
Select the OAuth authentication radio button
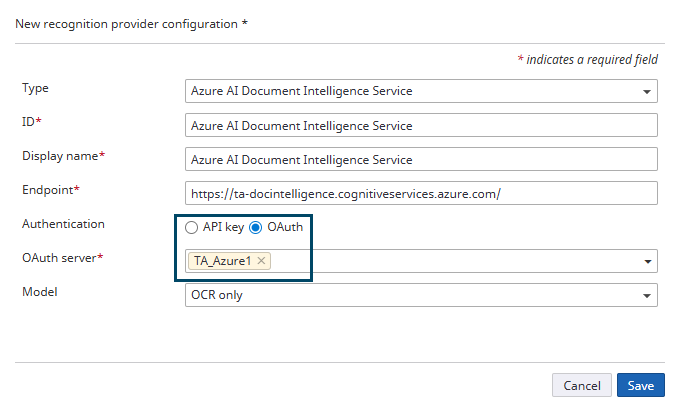255,228
